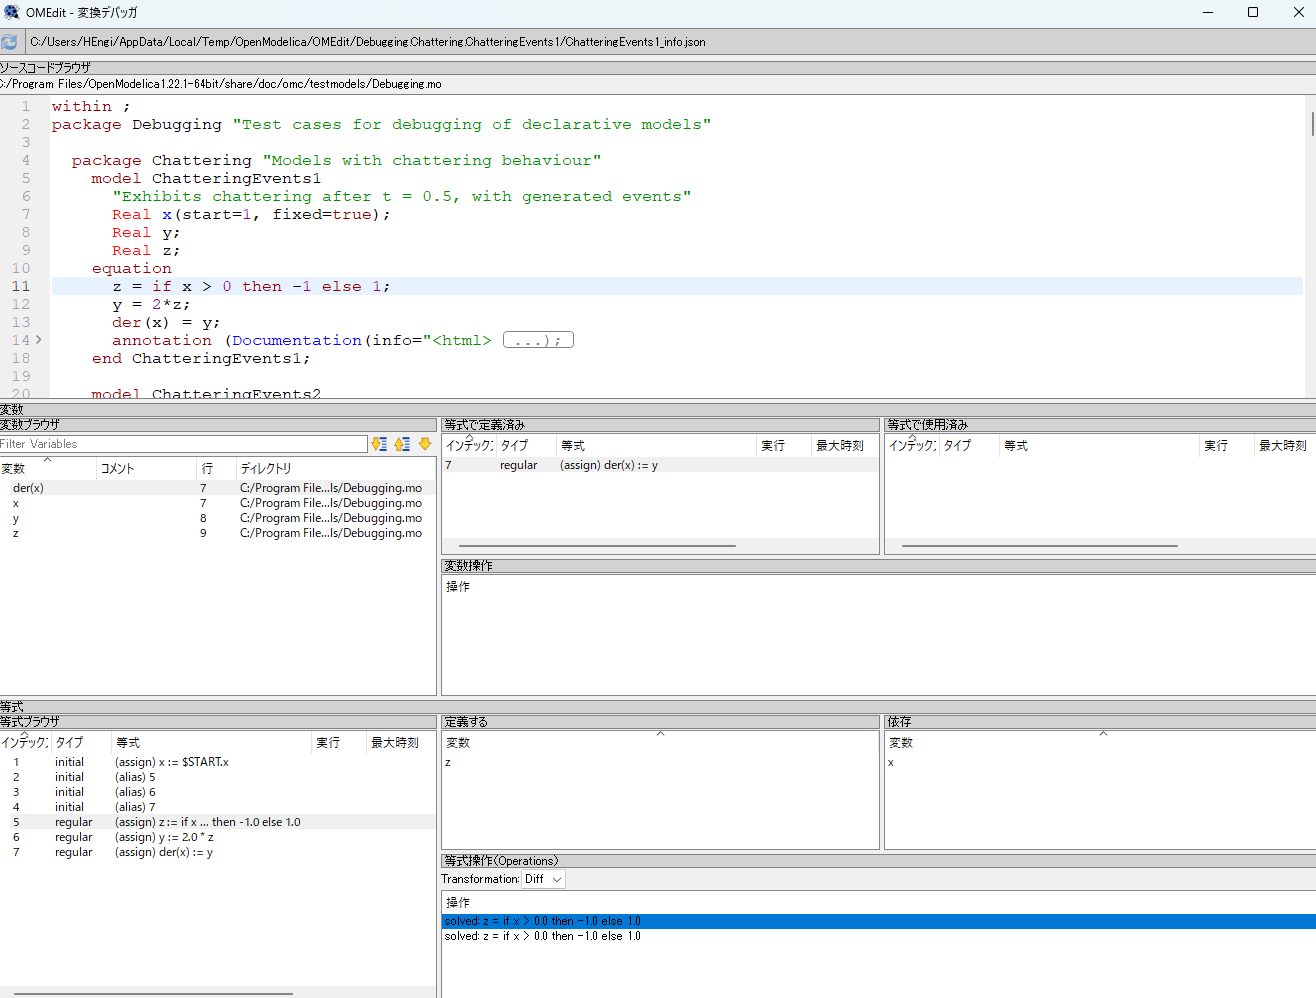Click the sort-ascending list icon beside Filter Variables
This screenshot has width=1316, height=998.
(401, 443)
